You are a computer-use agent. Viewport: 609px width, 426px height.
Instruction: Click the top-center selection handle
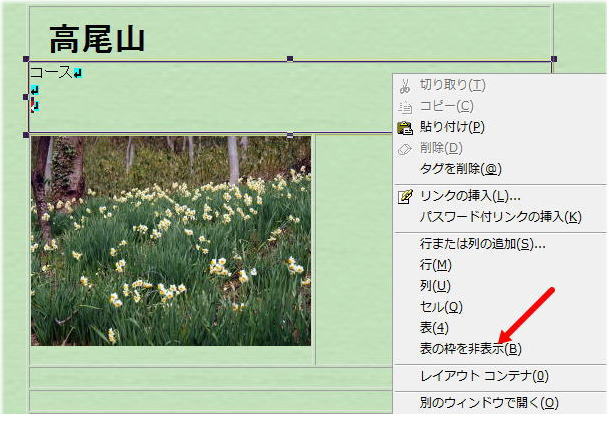[290, 59]
